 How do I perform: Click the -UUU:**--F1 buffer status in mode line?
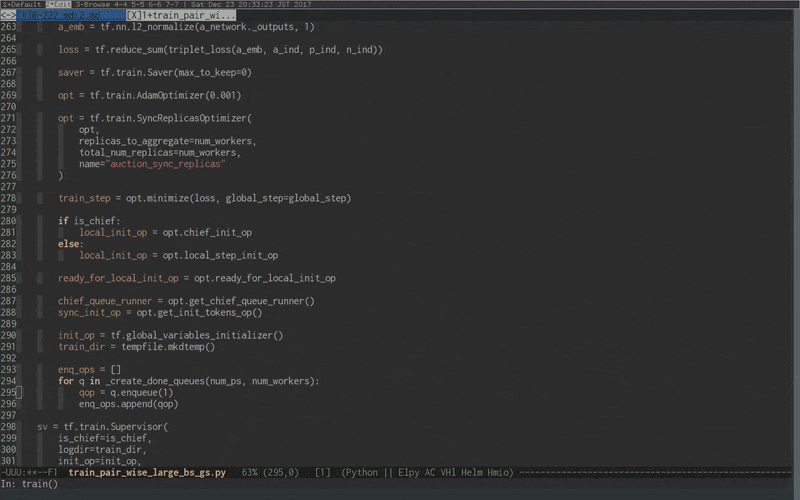(x=29, y=472)
